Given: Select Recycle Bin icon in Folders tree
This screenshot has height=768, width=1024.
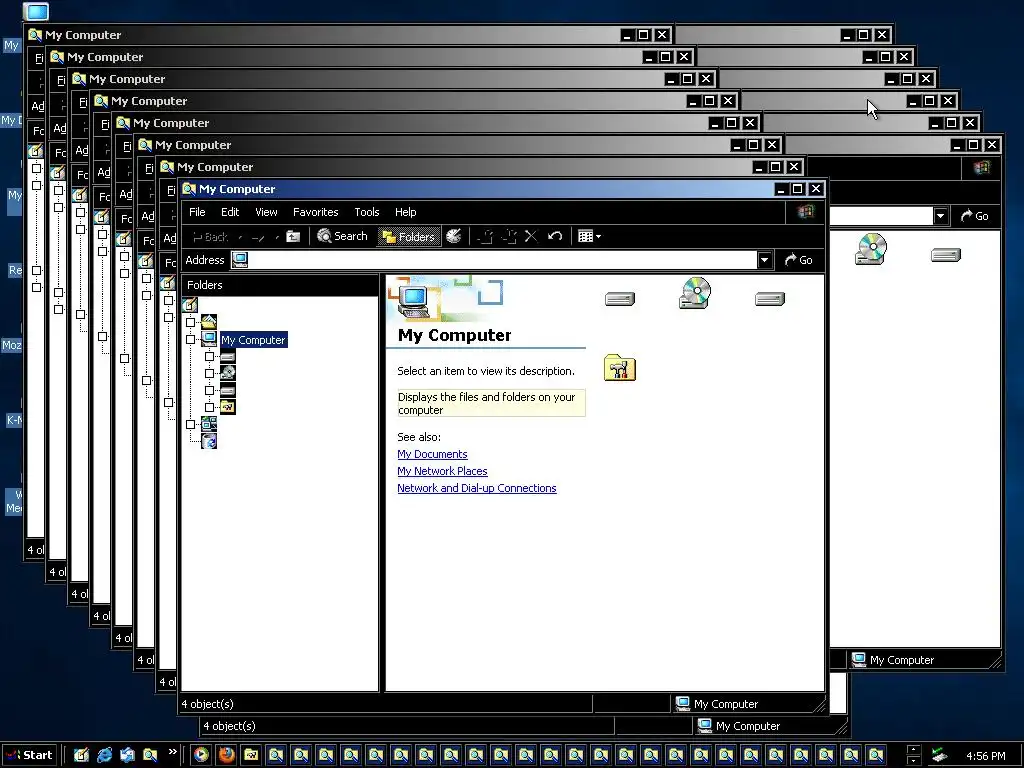Looking at the screenshot, I should tap(209, 441).
